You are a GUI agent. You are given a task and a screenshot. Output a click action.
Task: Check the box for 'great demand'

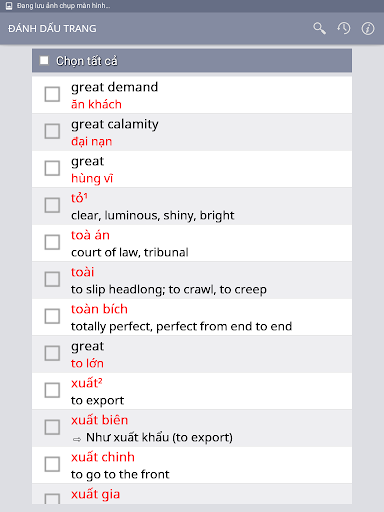click(52, 94)
